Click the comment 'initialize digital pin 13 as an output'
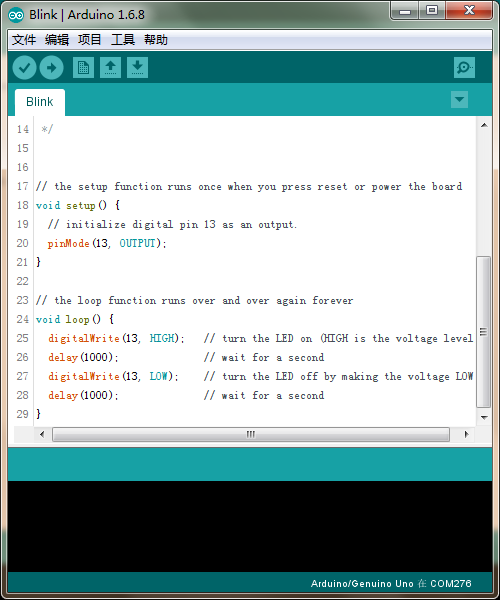 click(x=181, y=225)
